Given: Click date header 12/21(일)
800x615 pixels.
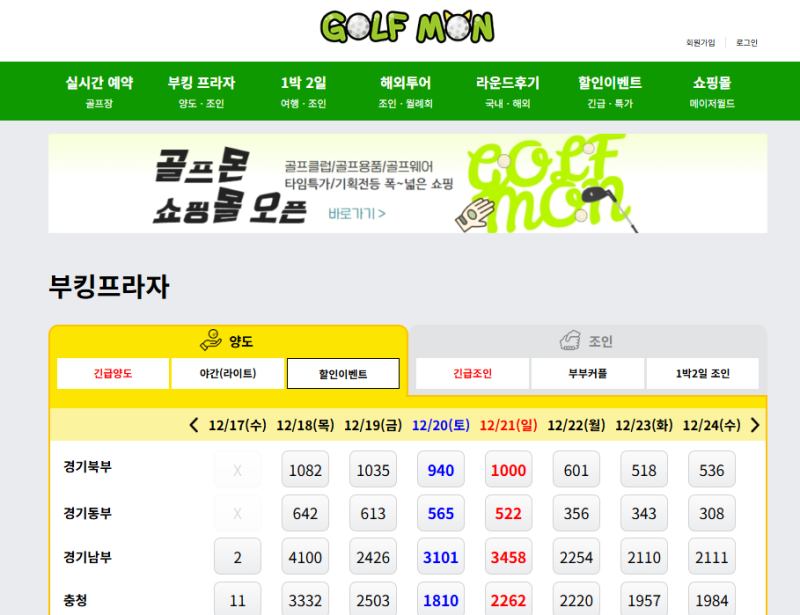Looking at the screenshot, I should (509, 425).
